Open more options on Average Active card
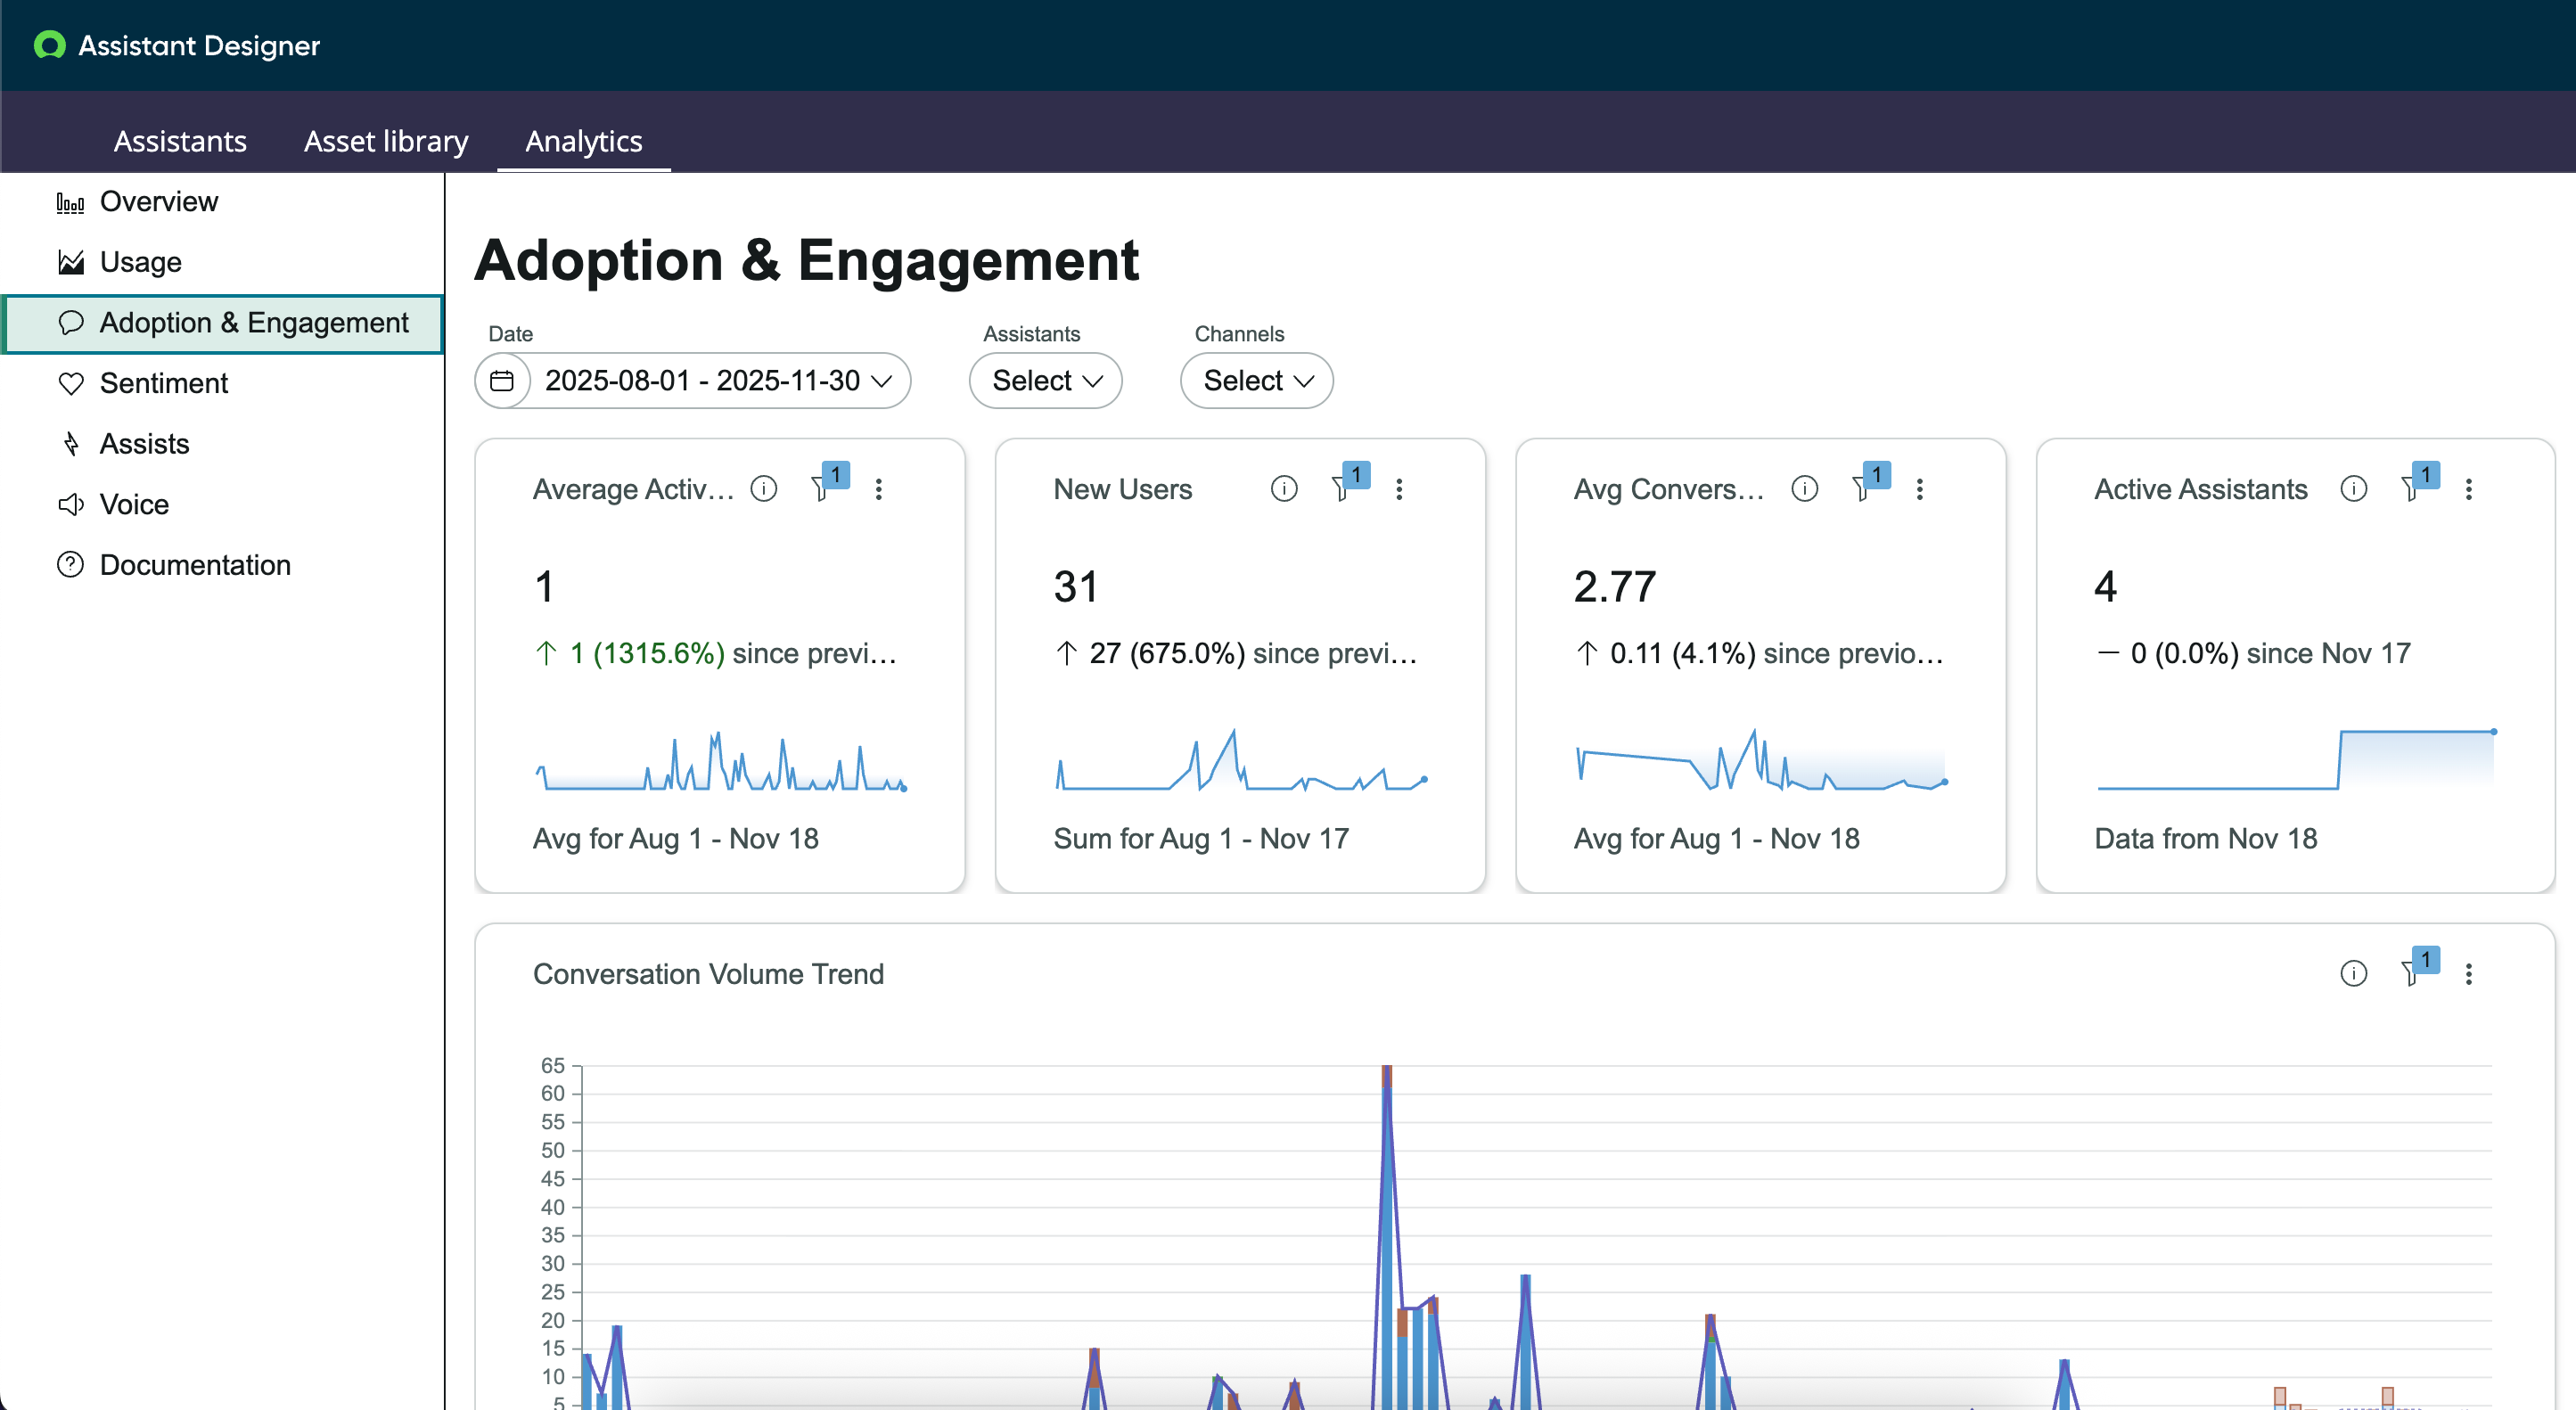 [879, 489]
